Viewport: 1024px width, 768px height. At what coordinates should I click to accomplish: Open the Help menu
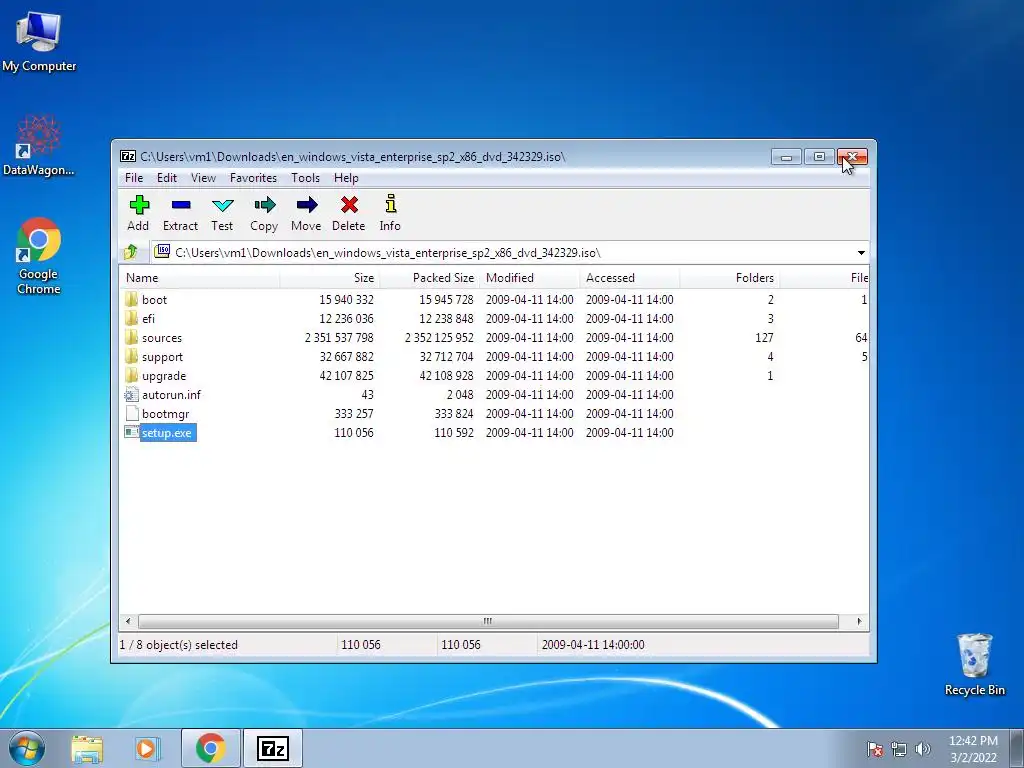[x=346, y=178]
